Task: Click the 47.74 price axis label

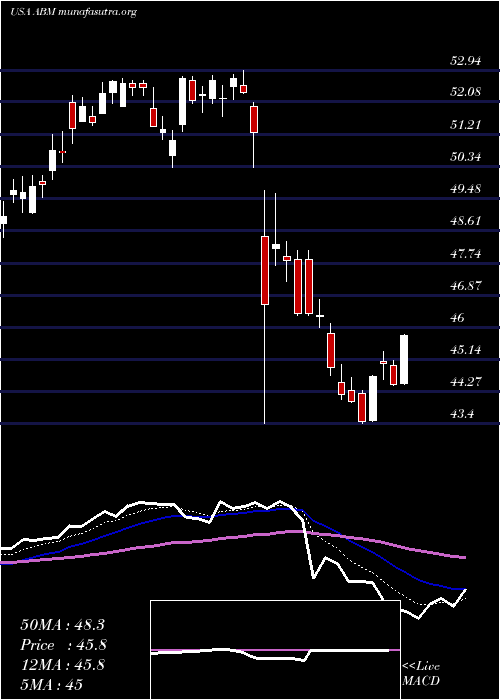Action: 466,254
